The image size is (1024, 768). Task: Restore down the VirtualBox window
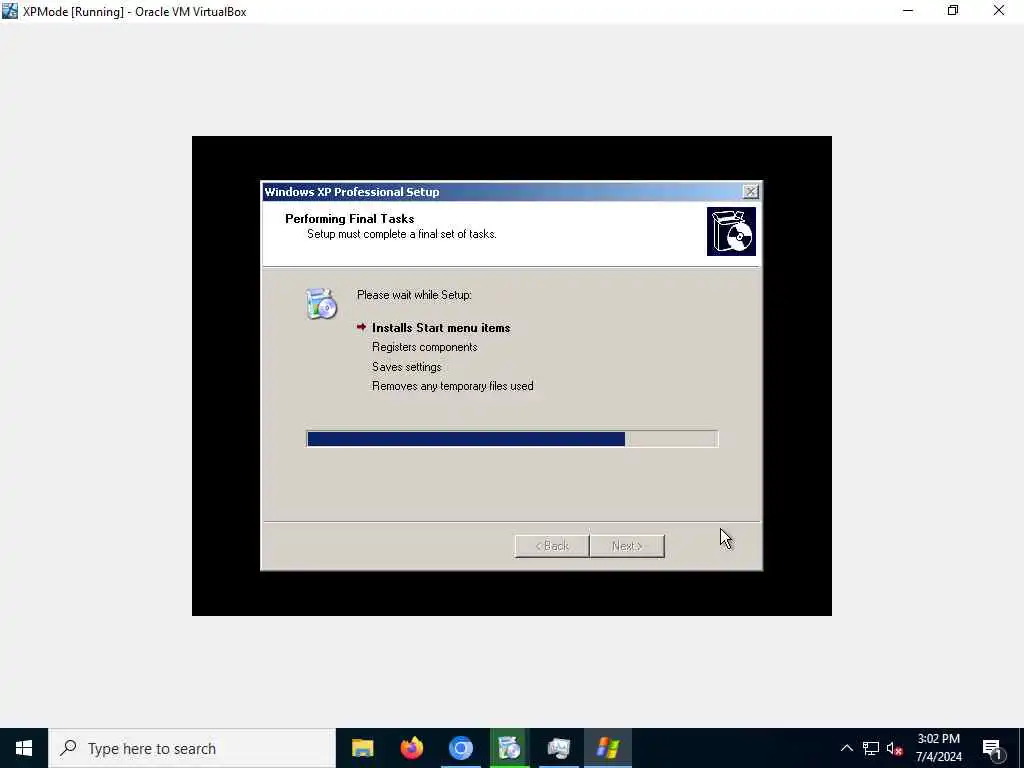pyautogui.click(x=953, y=11)
